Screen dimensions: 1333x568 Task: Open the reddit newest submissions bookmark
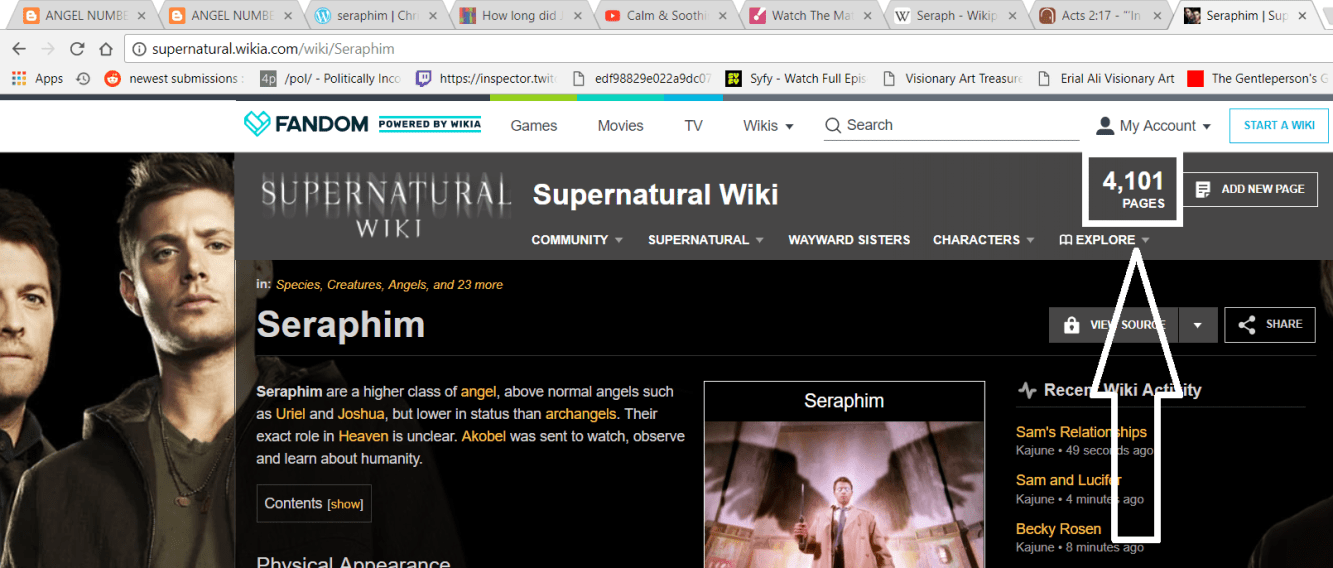click(174, 78)
